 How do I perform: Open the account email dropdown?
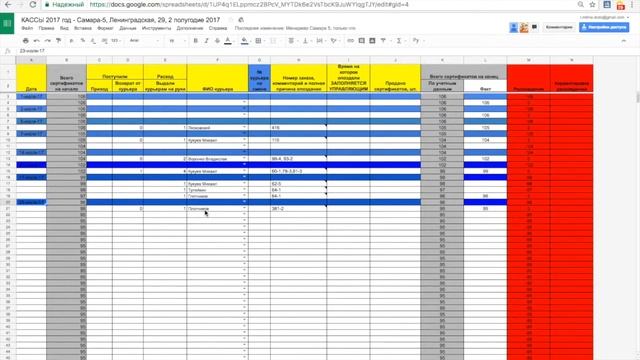(x=604, y=18)
